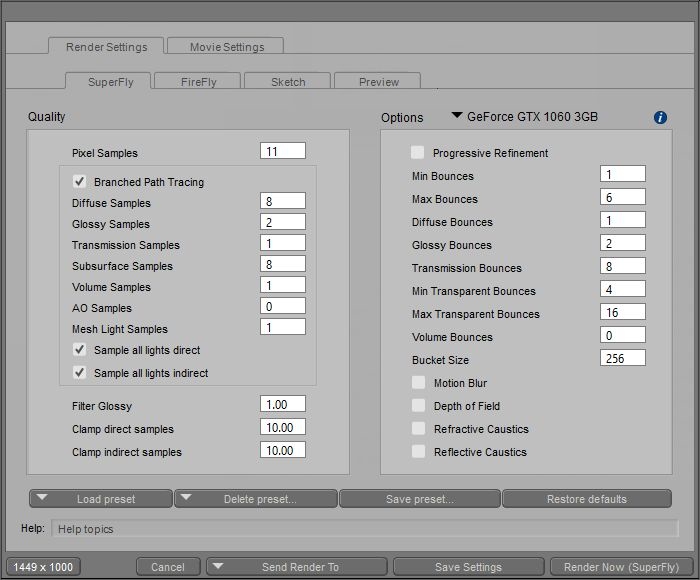700x580 pixels.
Task: Uncheck Branched Path Tracing
Action: click(x=79, y=182)
